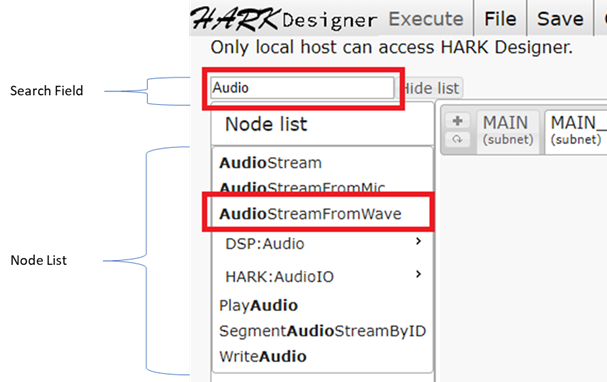
Task: Expand the DSP:Audio submenu arrow
Action: (418, 241)
